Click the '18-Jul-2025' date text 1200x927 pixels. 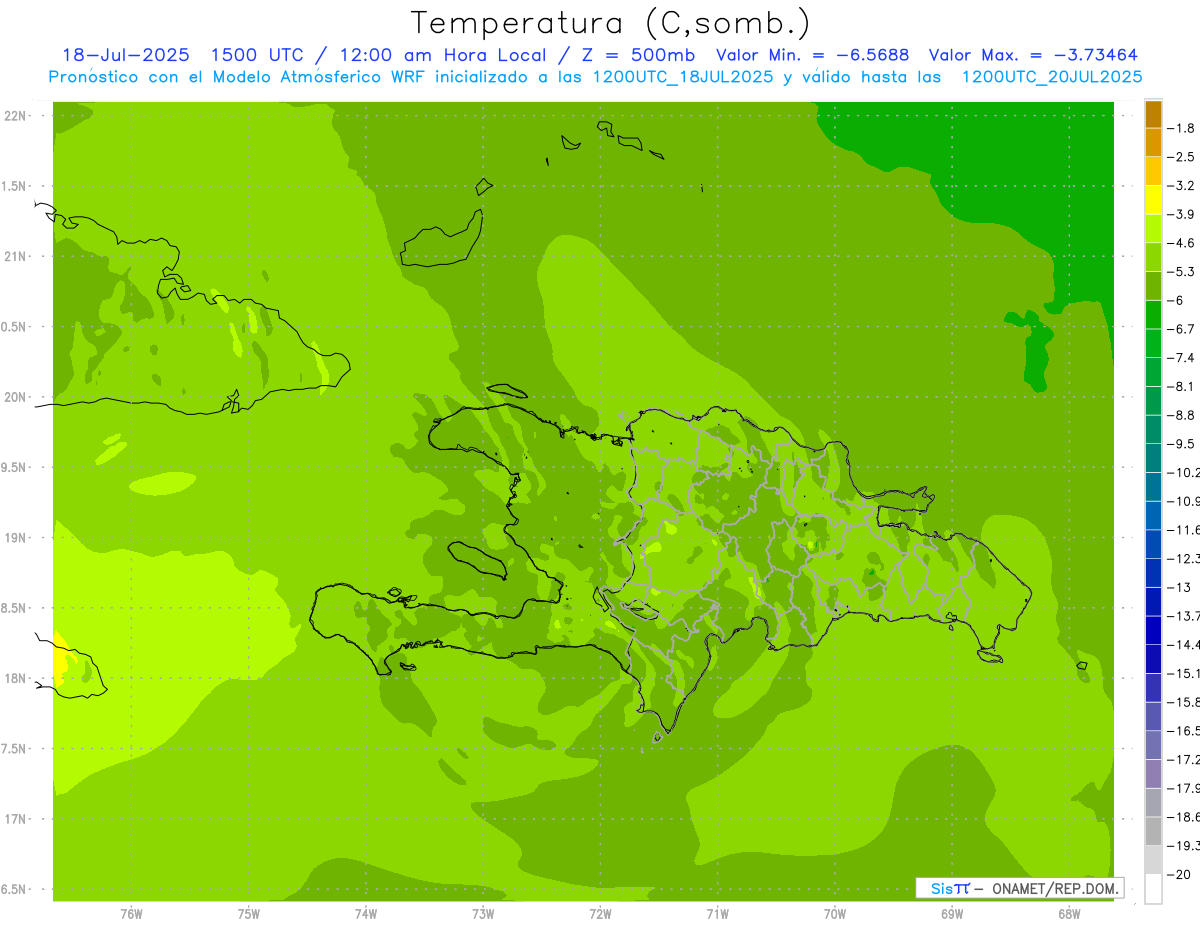(x=126, y=55)
